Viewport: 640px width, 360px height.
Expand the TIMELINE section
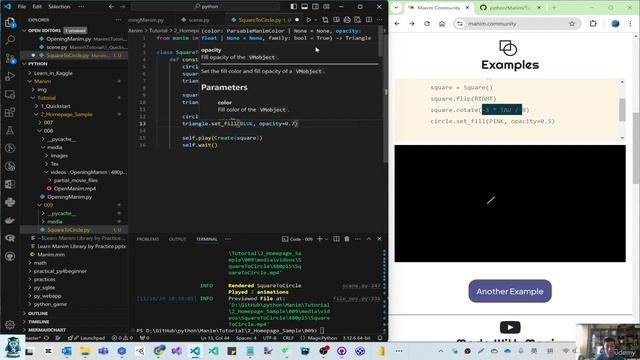coord(39,322)
